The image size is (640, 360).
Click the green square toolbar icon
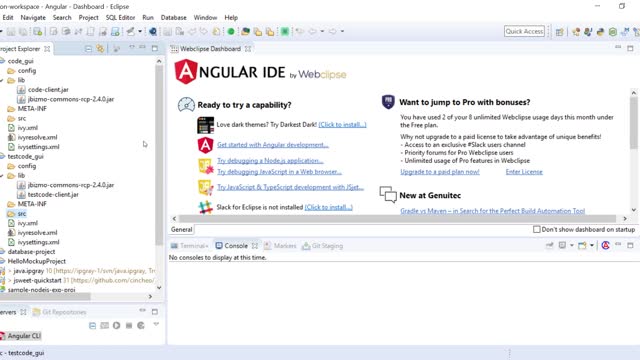[x=285, y=31]
